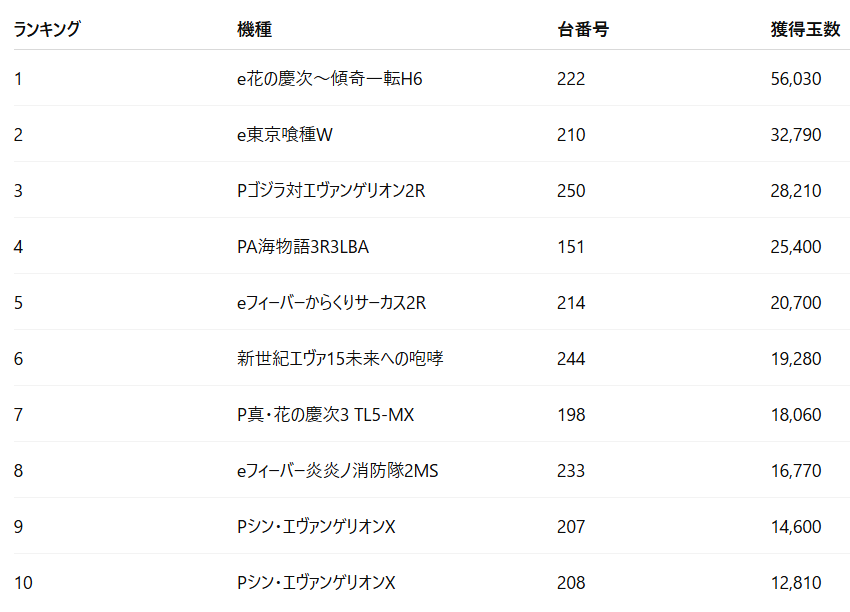Click the ランキング column header

pyautogui.click(x=47, y=30)
